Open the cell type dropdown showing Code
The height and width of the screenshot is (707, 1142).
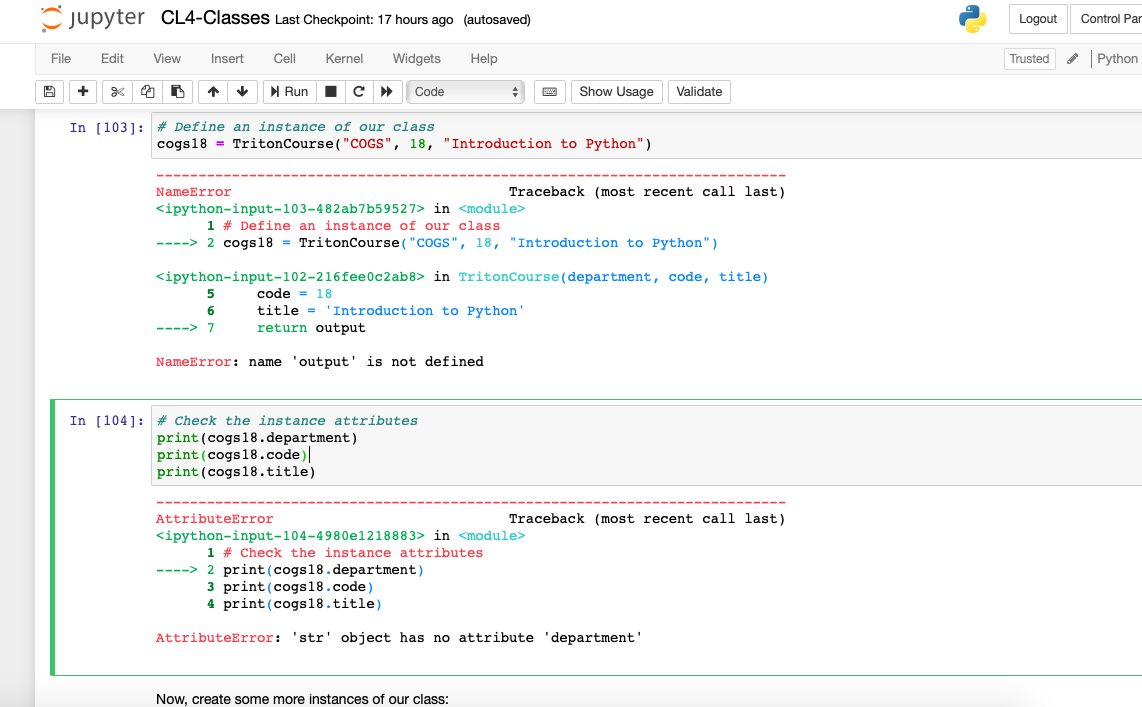coord(465,91)
